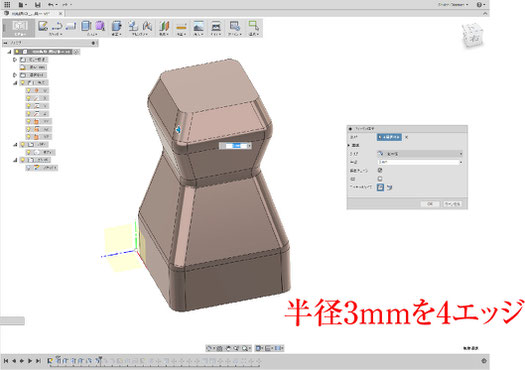Click the timeline Play button

point(30,361)
